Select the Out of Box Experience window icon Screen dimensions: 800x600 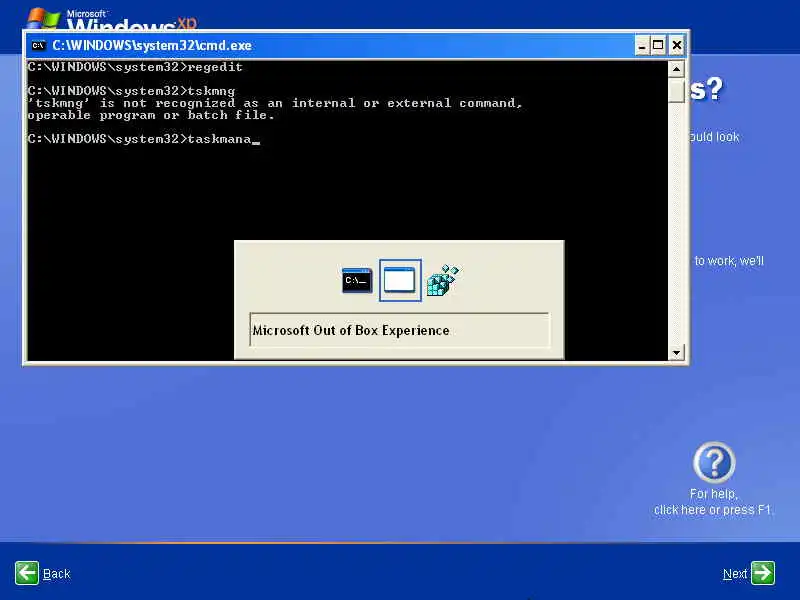399,280
